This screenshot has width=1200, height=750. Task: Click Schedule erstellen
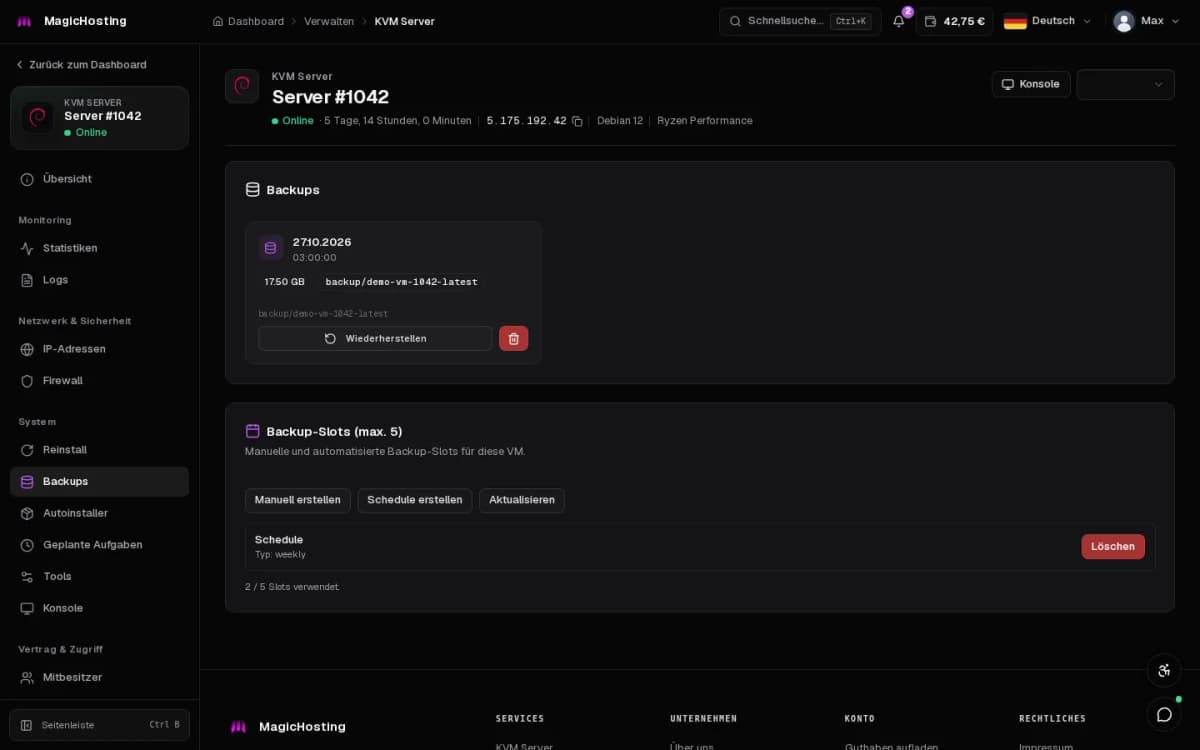(x=415, y=500)
